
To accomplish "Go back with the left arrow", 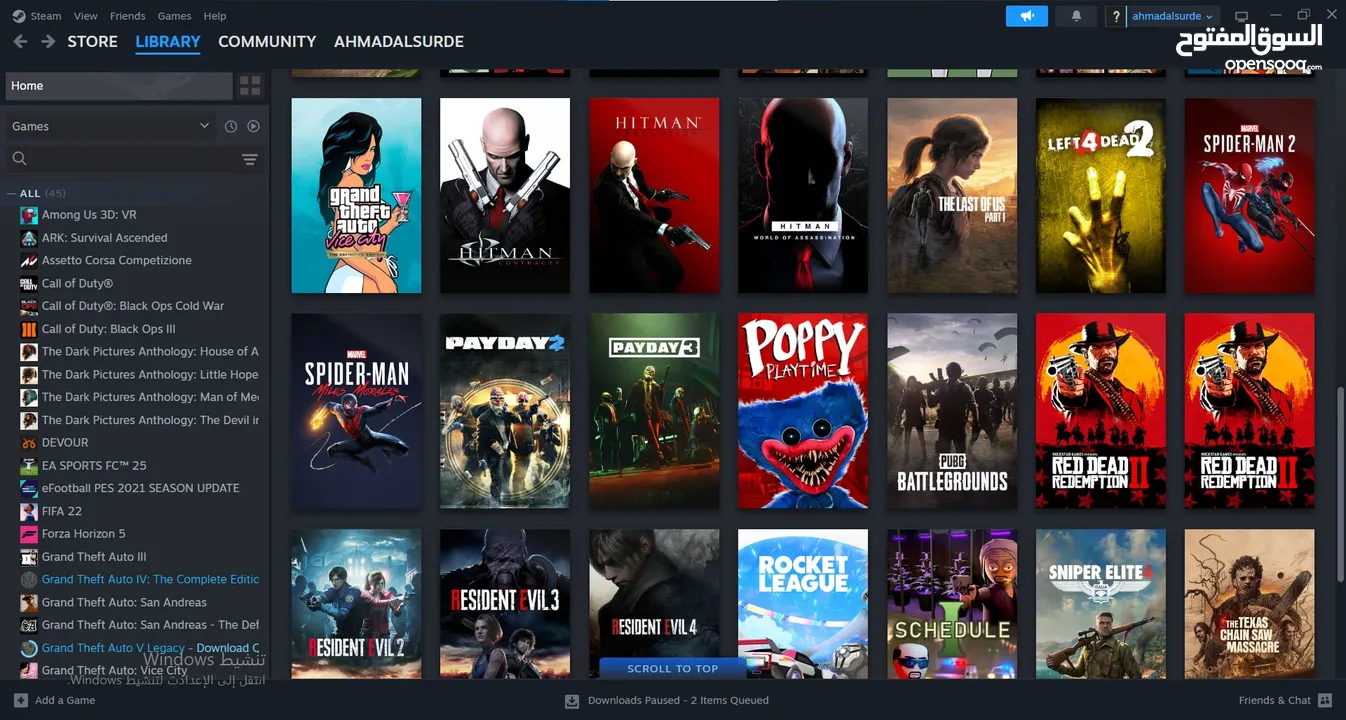I will [20, 42].
